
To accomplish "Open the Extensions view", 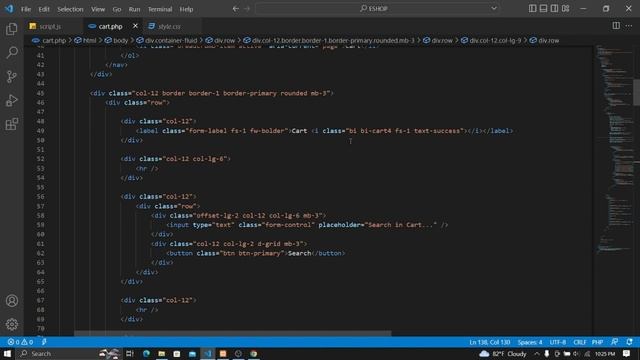I will click(x=12, y=124).
